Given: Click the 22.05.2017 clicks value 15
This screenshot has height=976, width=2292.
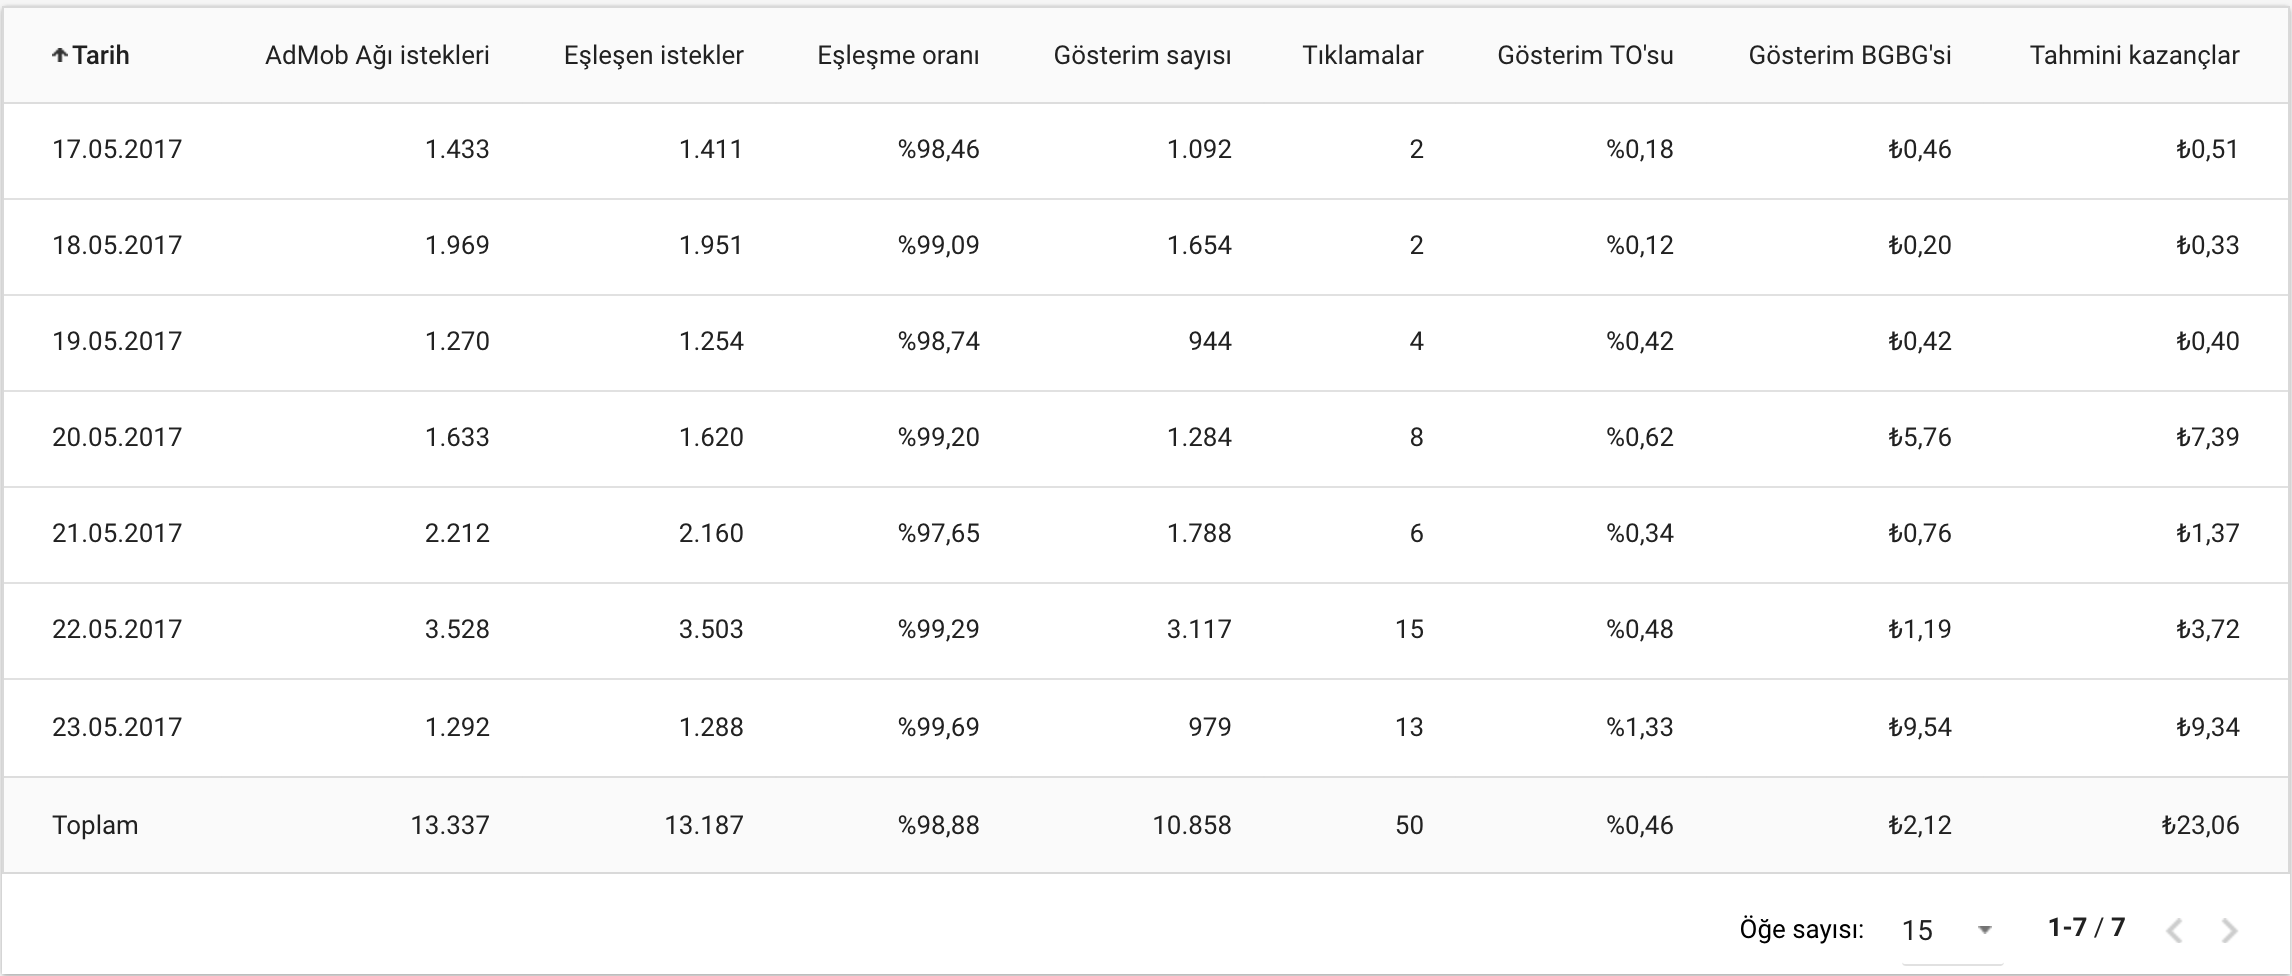Looking at the screenshot, I should [x=1409, y=629].
